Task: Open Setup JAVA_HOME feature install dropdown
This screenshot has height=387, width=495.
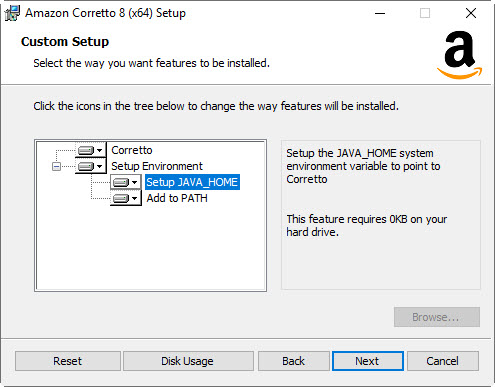Action: pyautogui.click(x=126, y=182)
